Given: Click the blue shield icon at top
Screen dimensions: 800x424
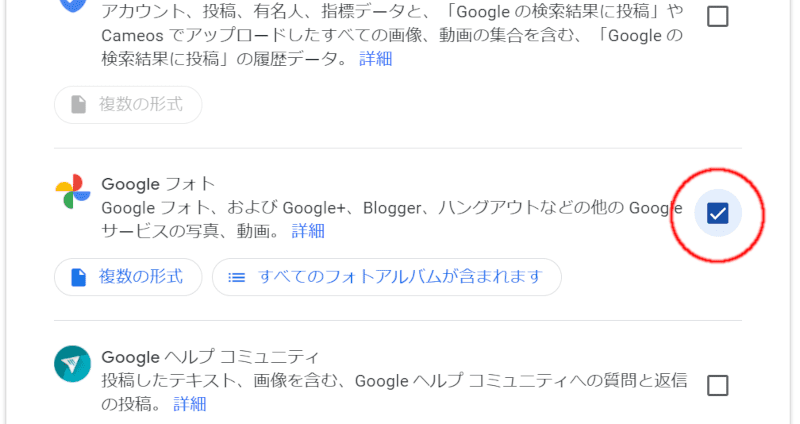Looking at the screenshot, I should 72,5.
